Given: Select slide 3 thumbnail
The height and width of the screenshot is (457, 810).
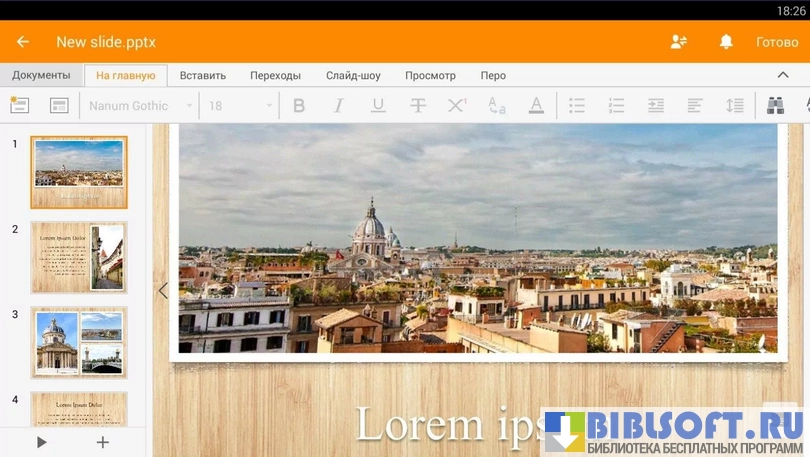Looking at the screenshot, I should (79, 342).
